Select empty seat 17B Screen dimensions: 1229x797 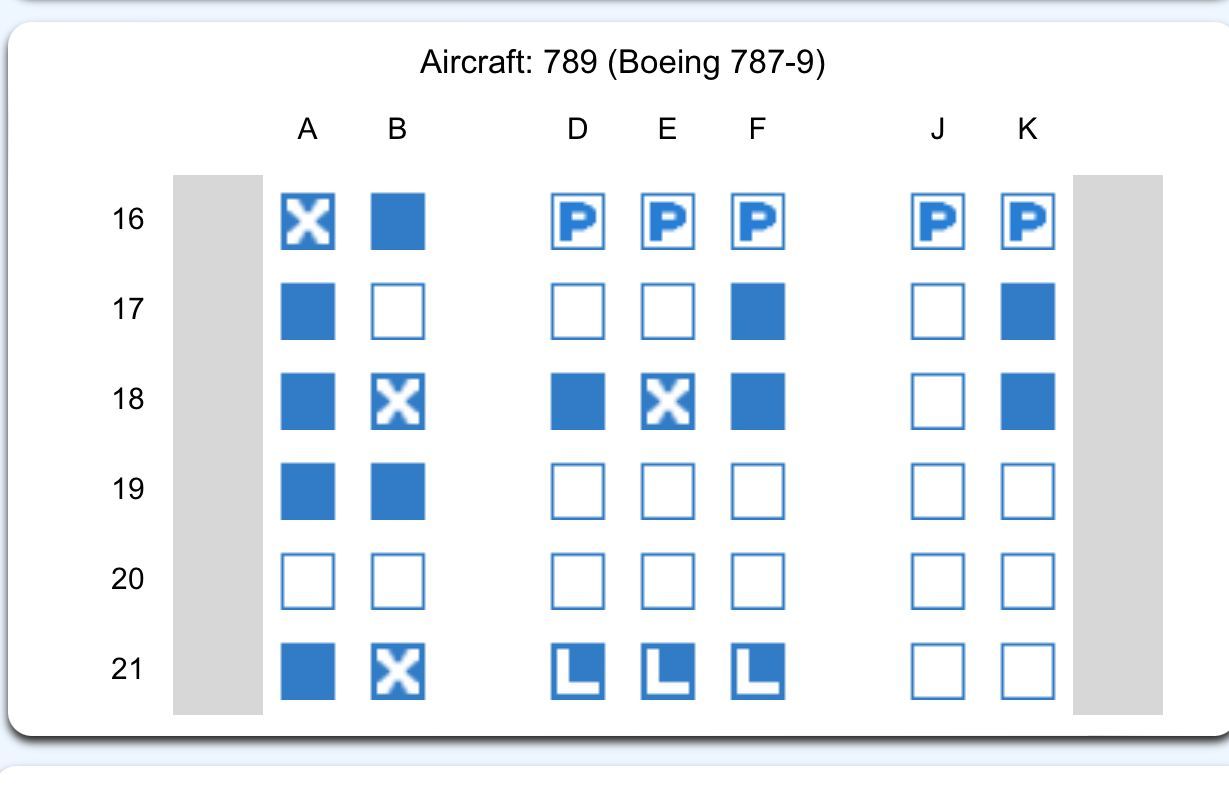tap(397, 311)
